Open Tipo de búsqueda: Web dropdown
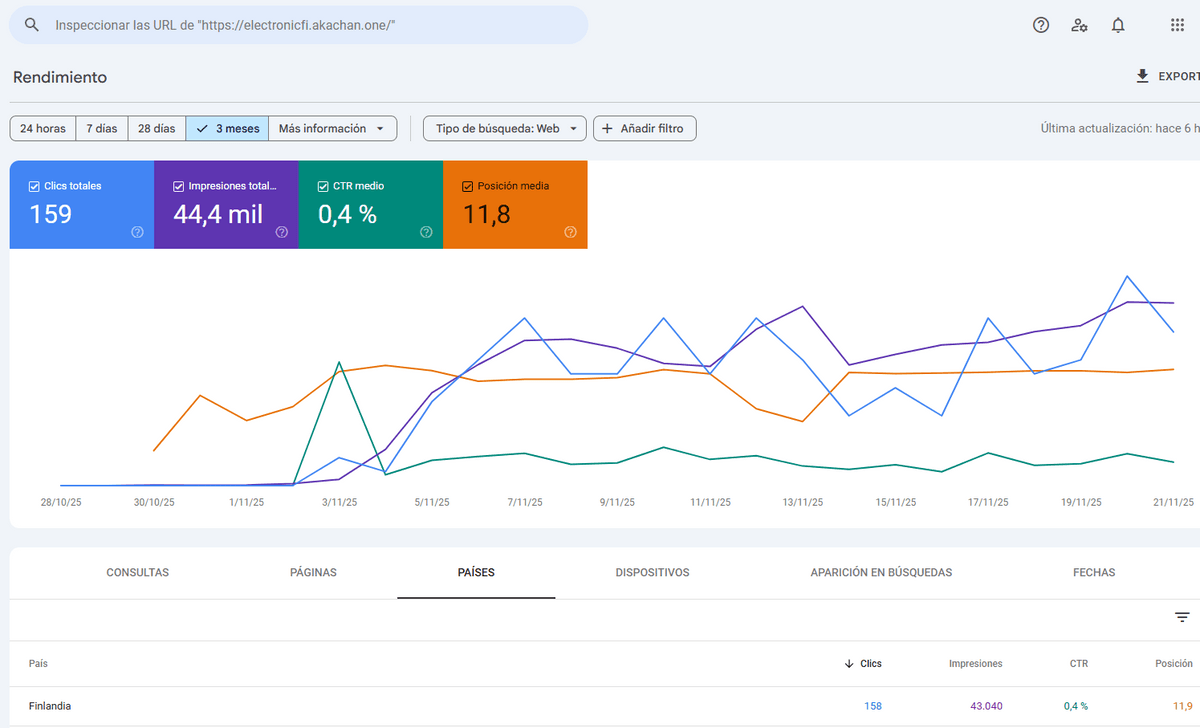1200x728 pixels. [x=504, y=129]
